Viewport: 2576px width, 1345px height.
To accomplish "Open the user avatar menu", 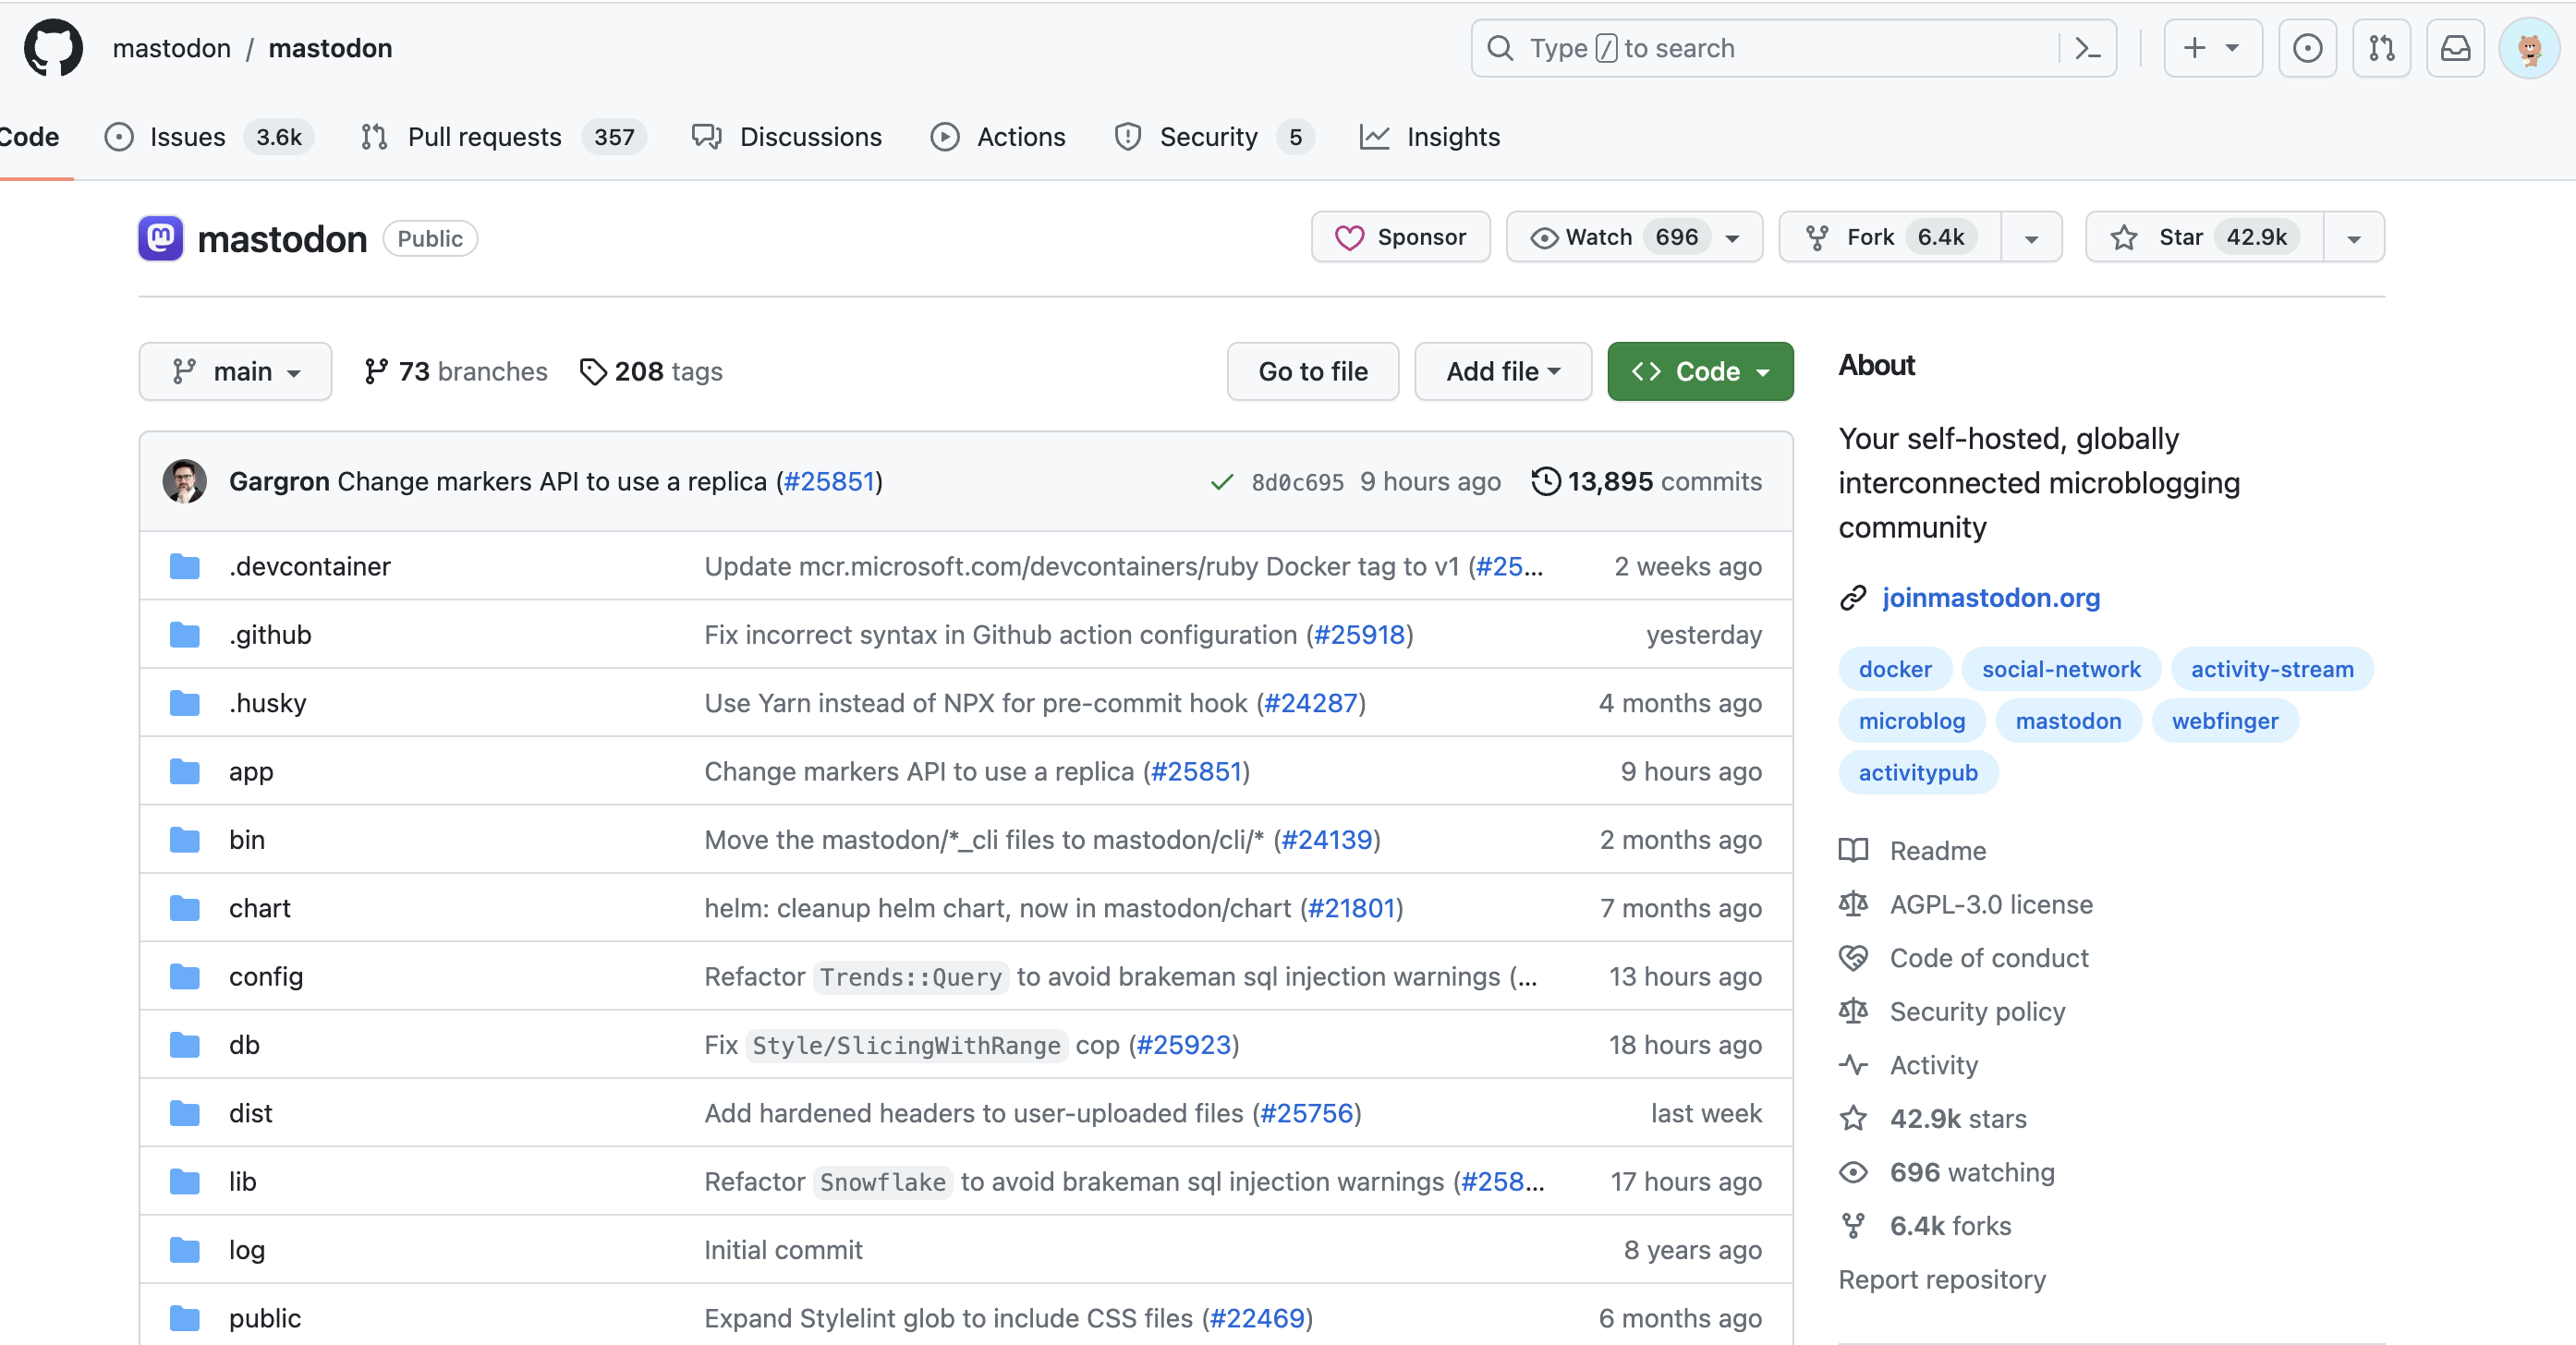I will tap(2529, 48).
